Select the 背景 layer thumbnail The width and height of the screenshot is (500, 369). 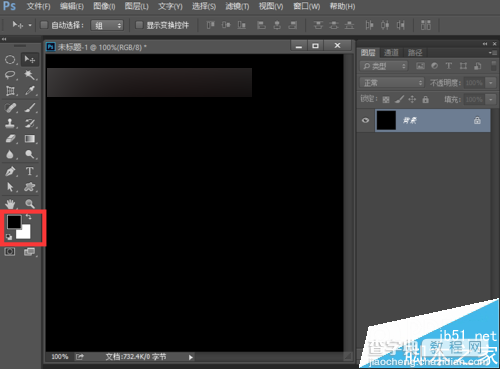pos(386,120)
